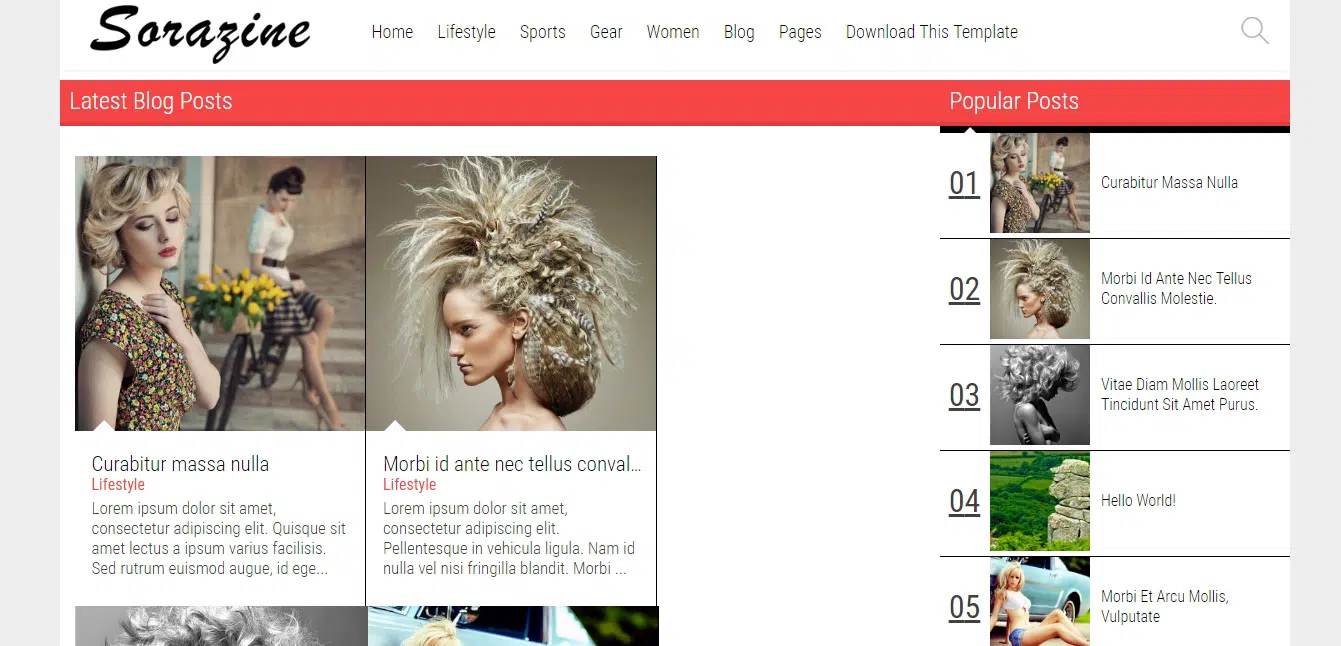
Task: Click the Lifestyle category under Curabitur post
Action: point(118,485)
